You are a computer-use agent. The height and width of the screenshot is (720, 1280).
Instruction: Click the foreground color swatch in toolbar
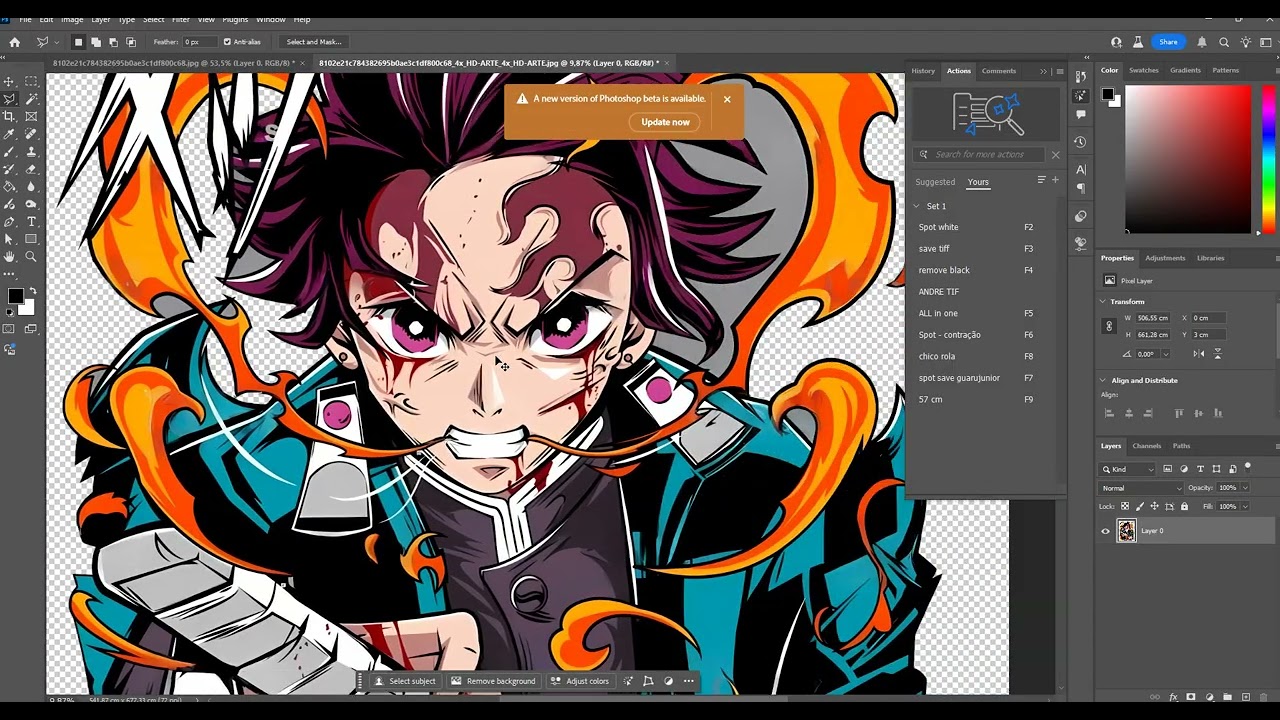[15, 296]
